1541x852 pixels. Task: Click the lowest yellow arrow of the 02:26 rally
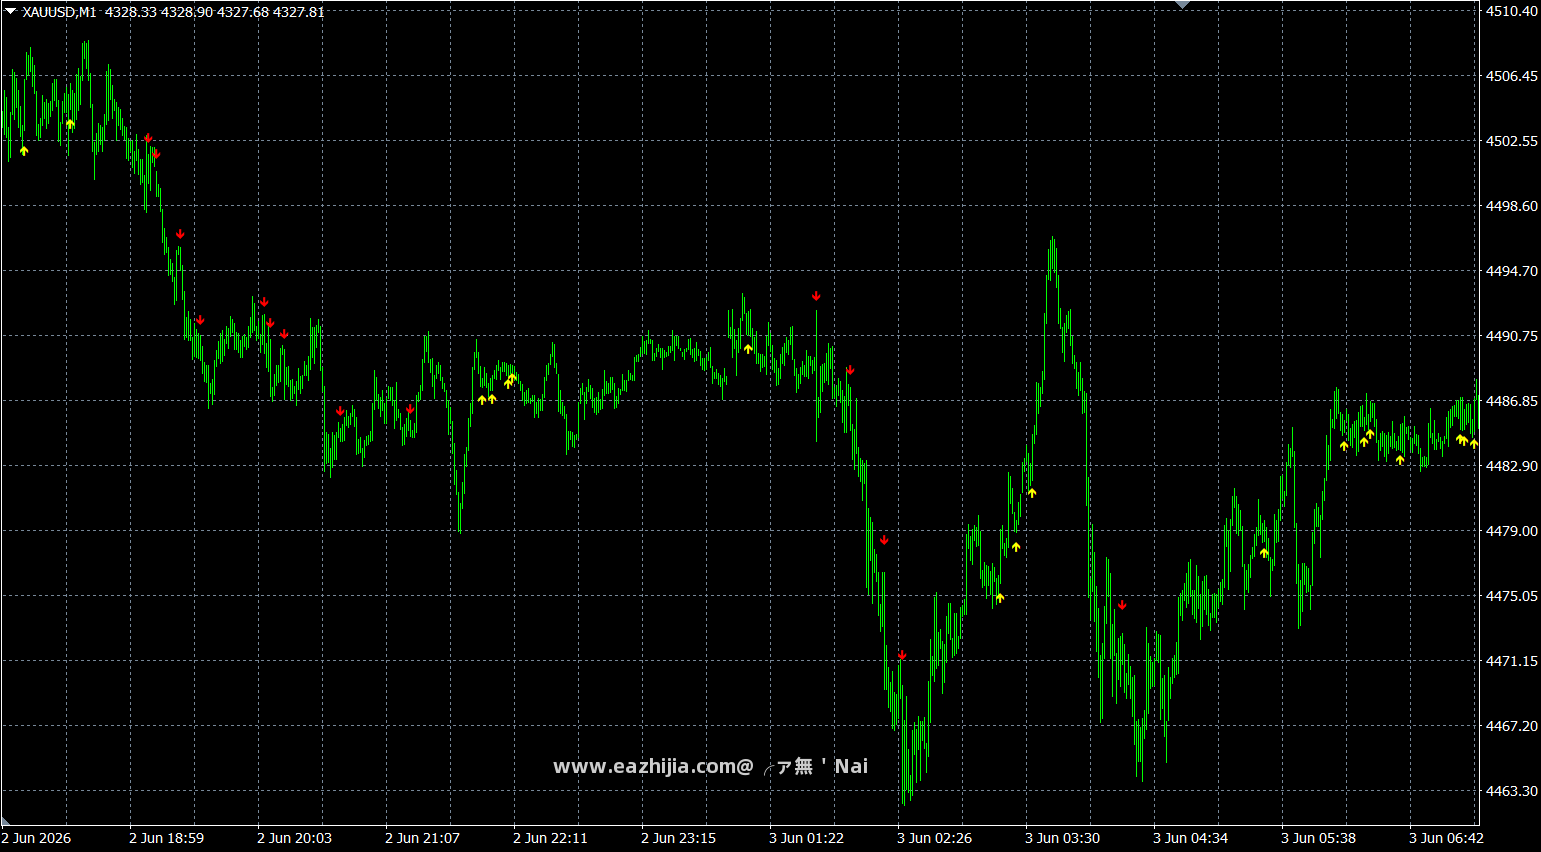pyautogui.click(x=1000, y=598)
